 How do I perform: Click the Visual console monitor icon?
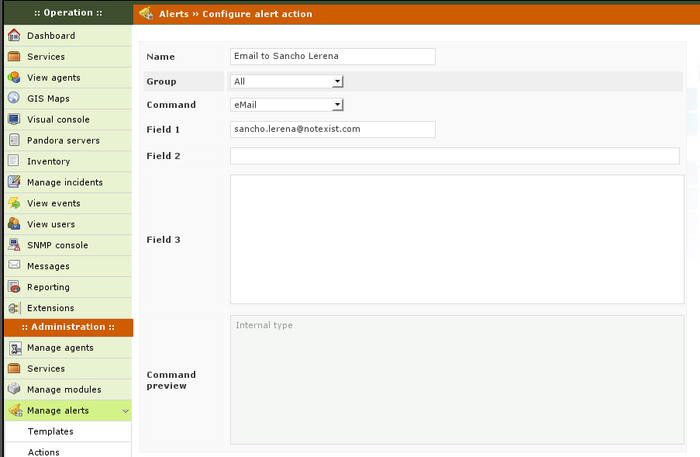tap(14, 120)
